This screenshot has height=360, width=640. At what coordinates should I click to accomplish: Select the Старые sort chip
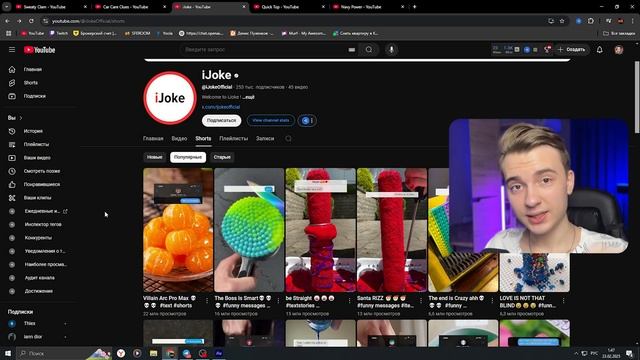click(222, 157)
